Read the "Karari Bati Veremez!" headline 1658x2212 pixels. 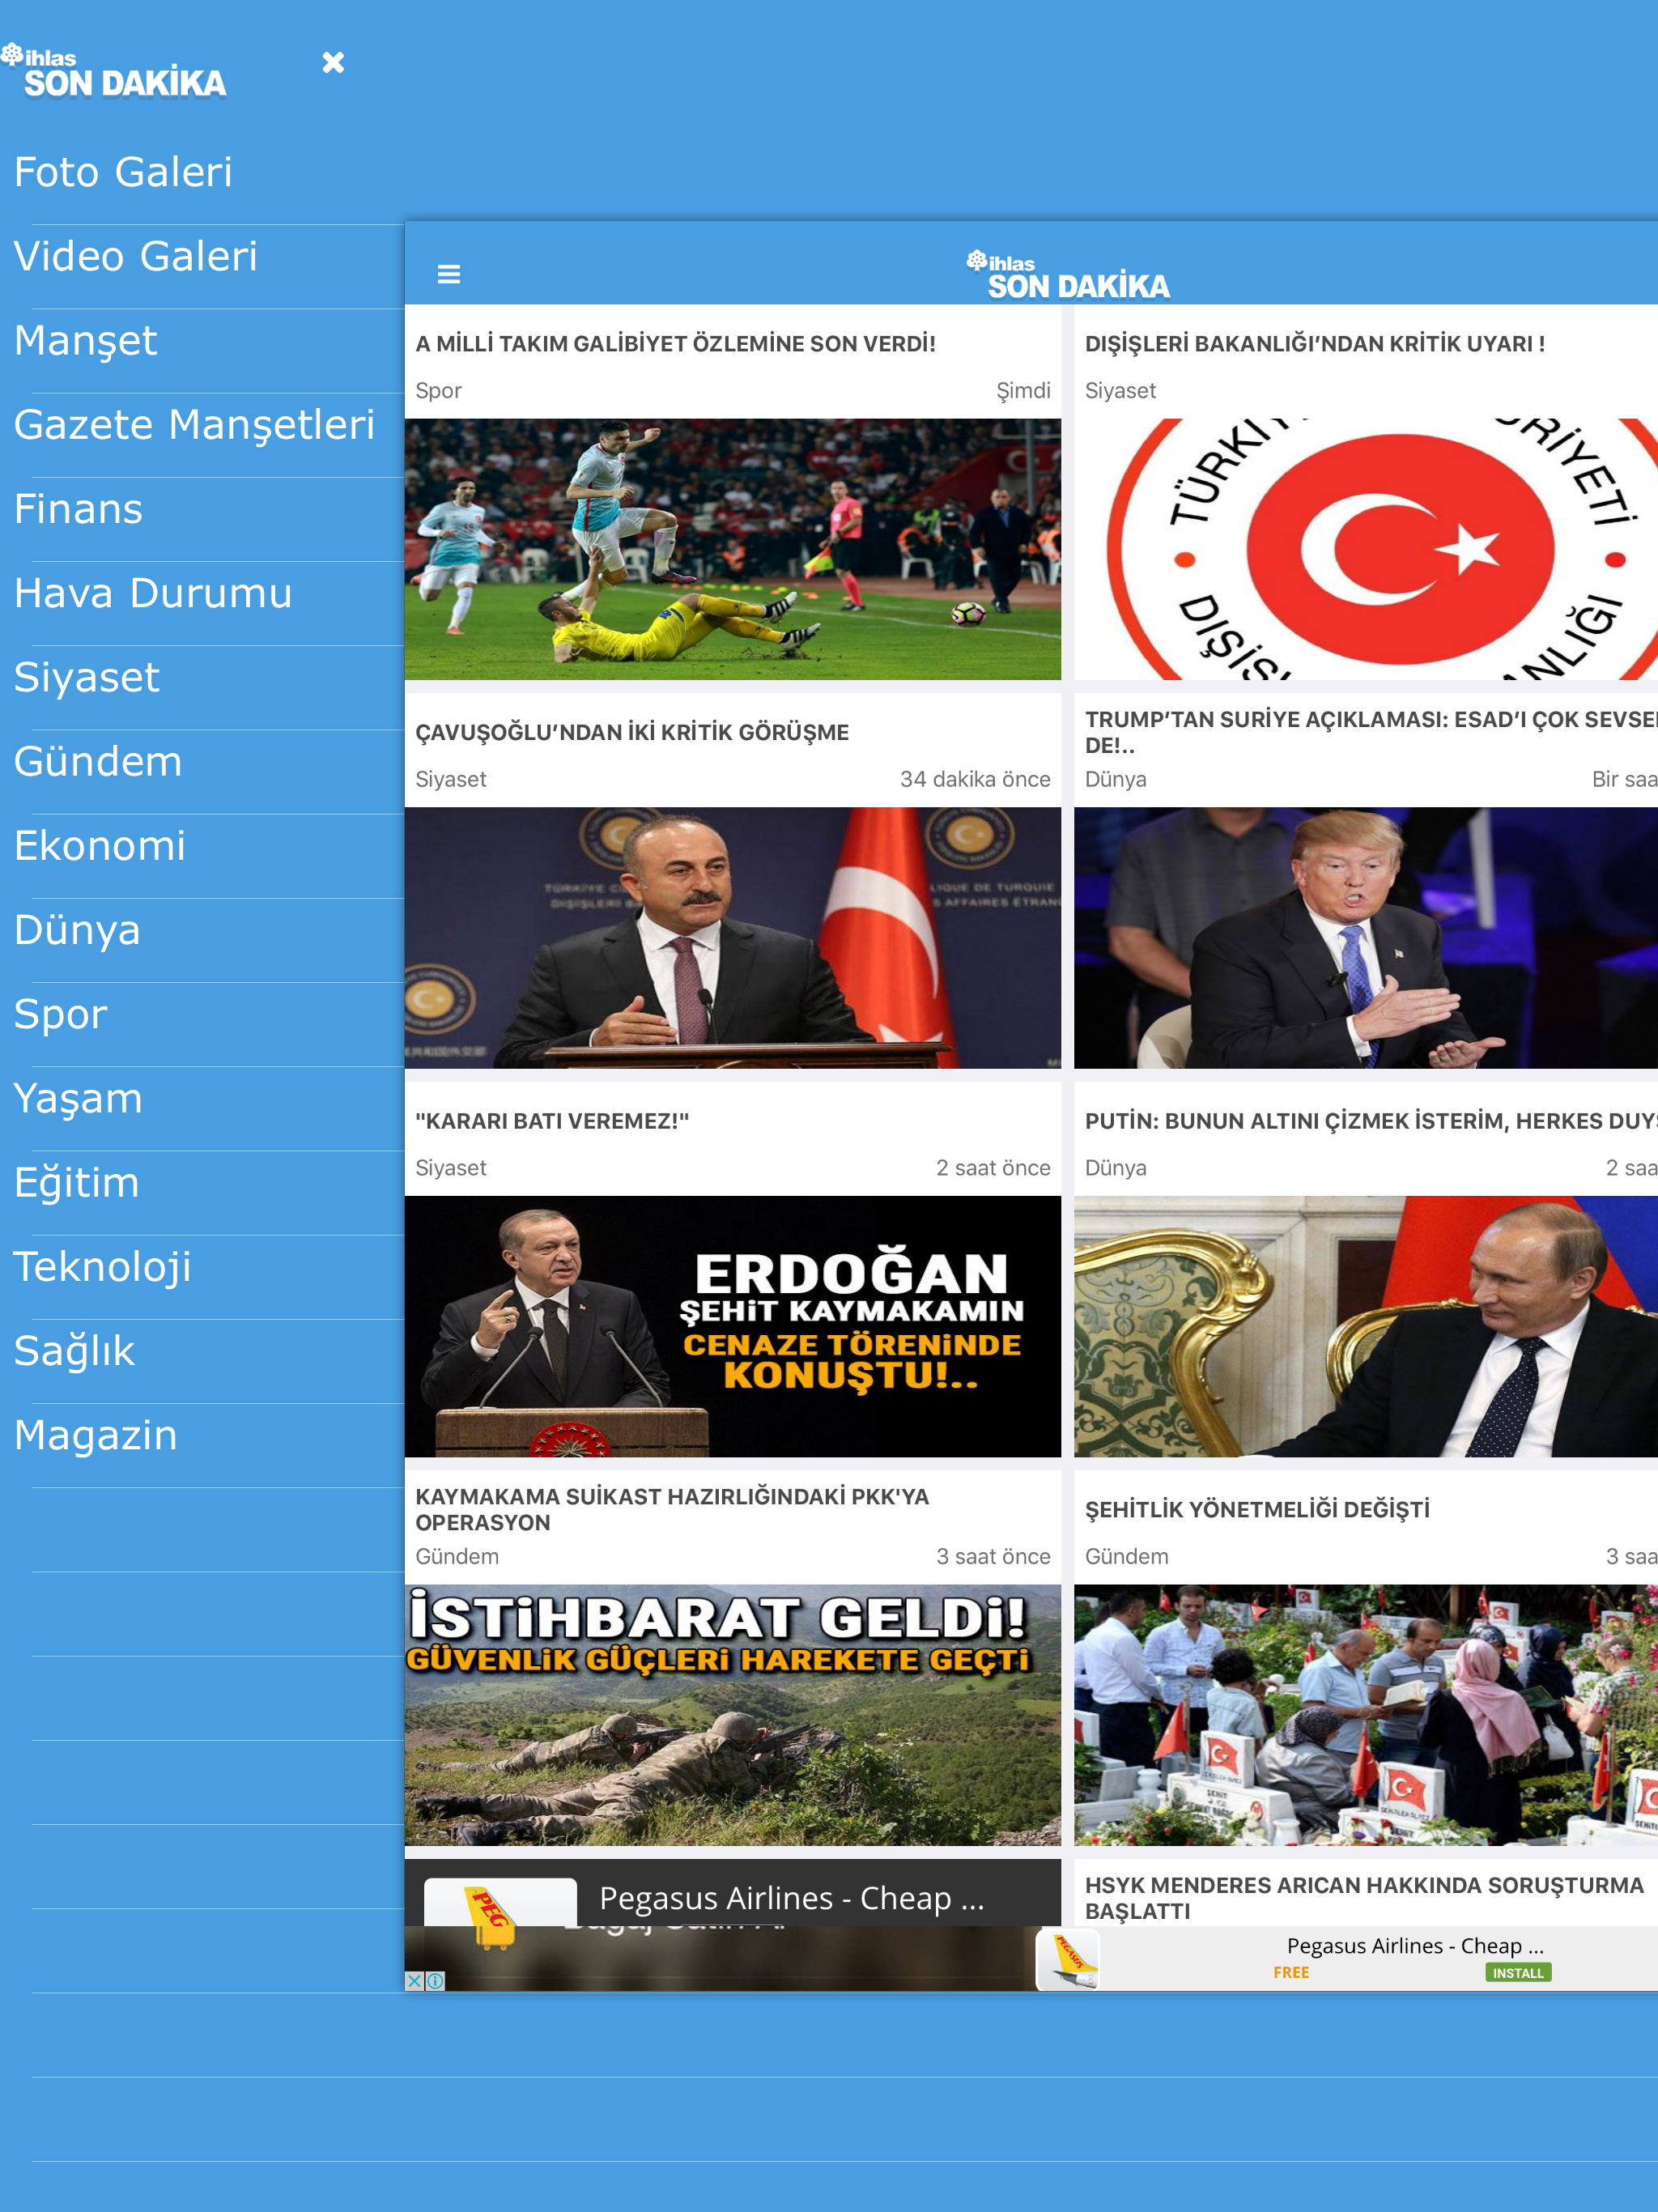552,1121
